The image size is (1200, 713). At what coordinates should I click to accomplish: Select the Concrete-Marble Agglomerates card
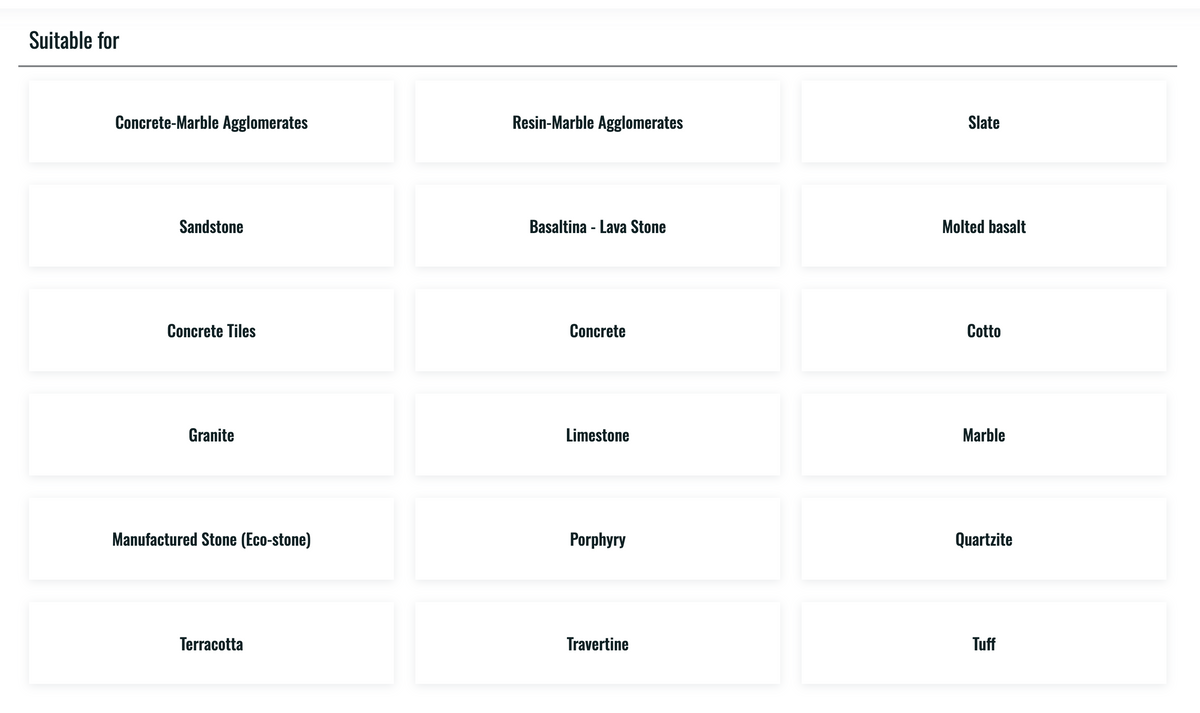click(211, 122)
